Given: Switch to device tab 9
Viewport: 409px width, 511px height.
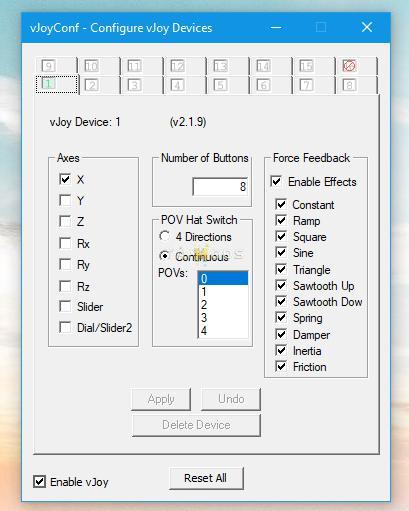Looking at the screenshot, I should tap(48, 66).
